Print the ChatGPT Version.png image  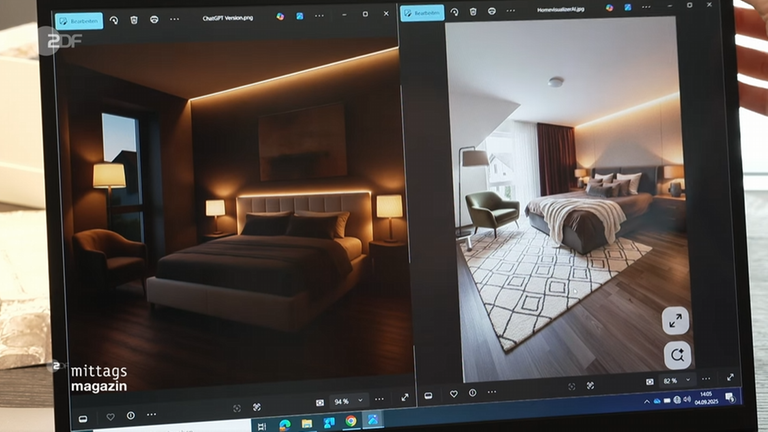[x=154, y=20]
